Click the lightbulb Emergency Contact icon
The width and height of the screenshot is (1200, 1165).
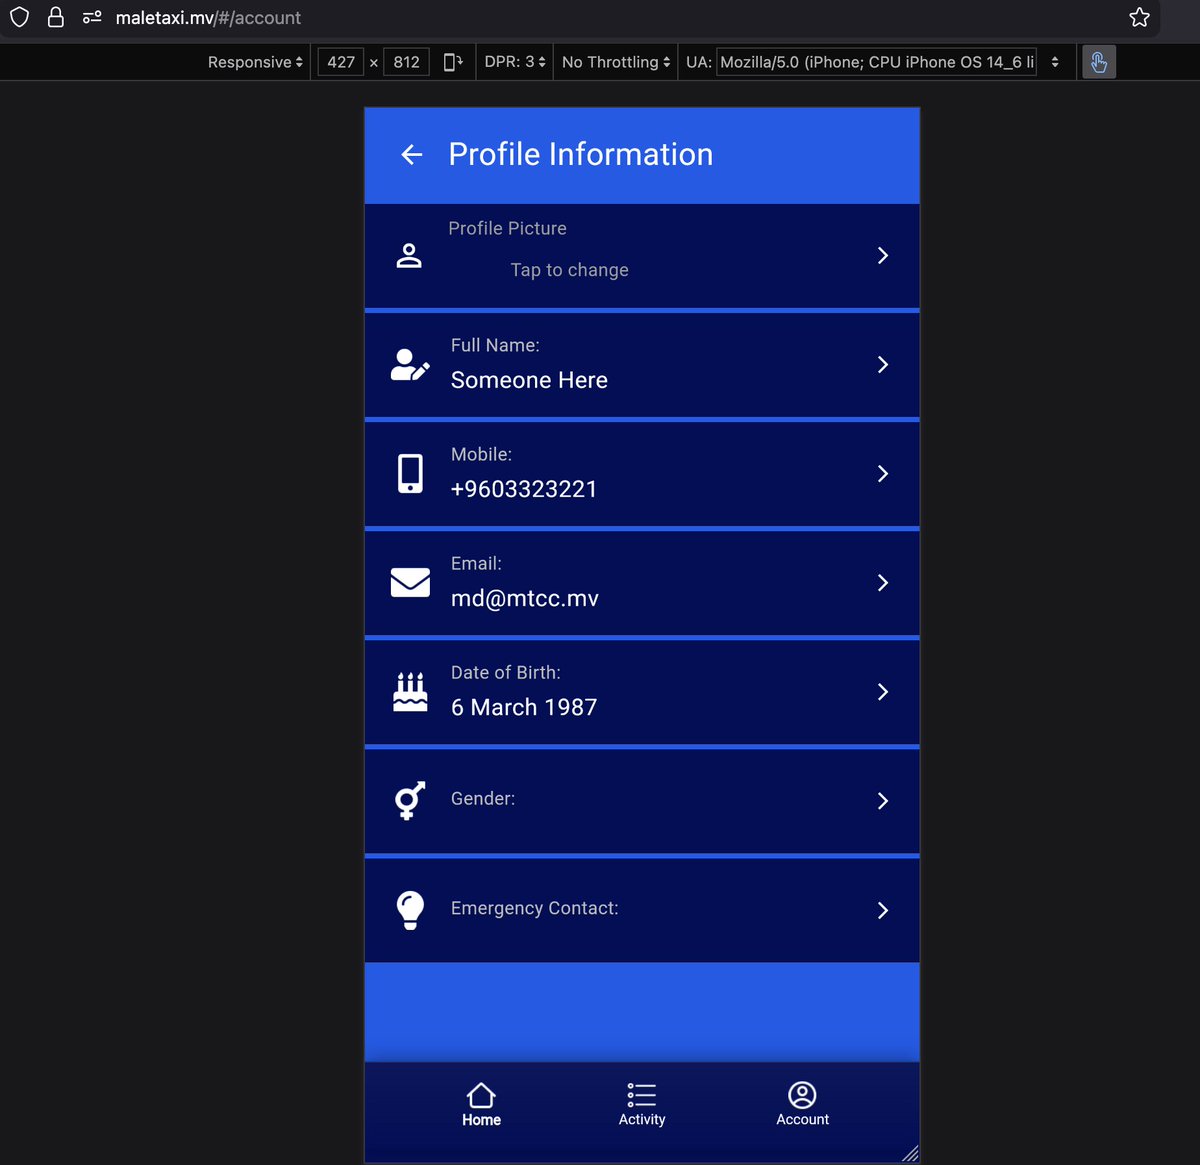pos(410,910)
